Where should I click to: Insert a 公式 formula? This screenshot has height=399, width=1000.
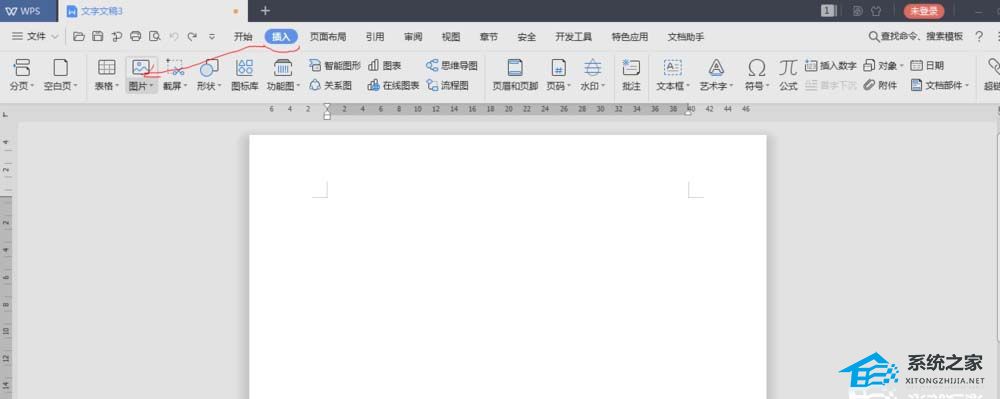coord(788,75)
